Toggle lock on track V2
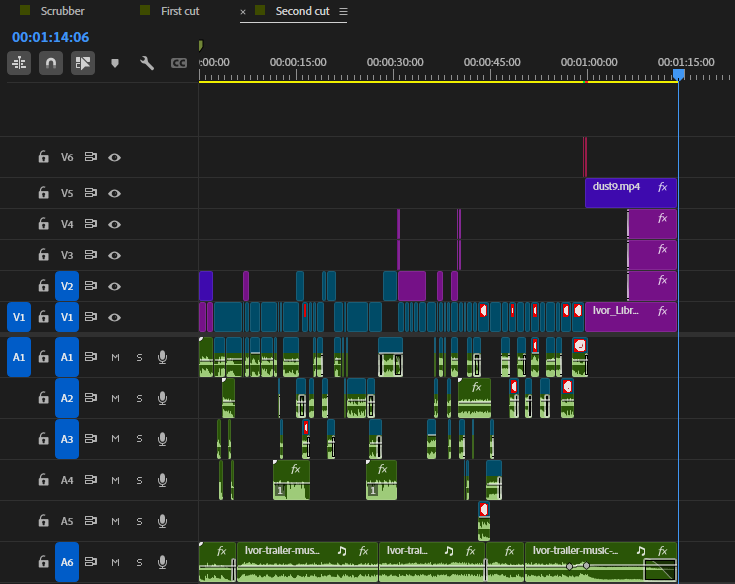The height and width of the screenshot is (584, 735). coord(43,285)
